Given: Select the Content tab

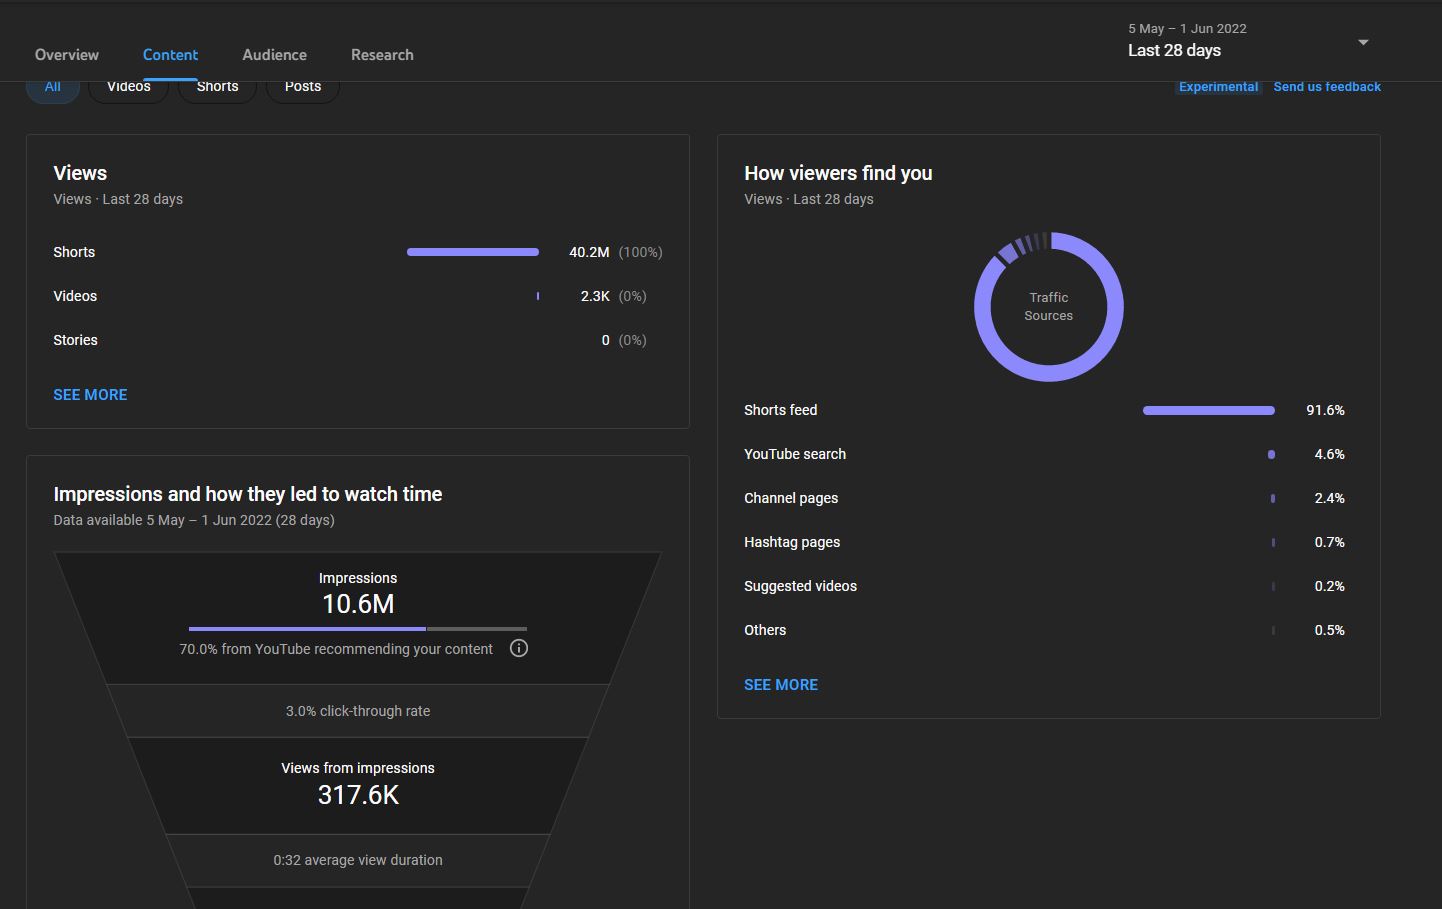Looking at the screenshot, I should (x=170, y=55).
